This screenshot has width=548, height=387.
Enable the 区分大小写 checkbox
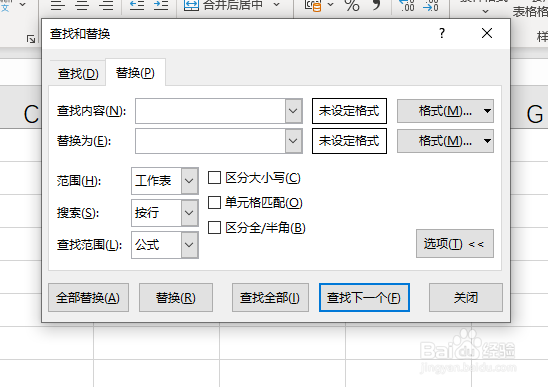(214, 178)
